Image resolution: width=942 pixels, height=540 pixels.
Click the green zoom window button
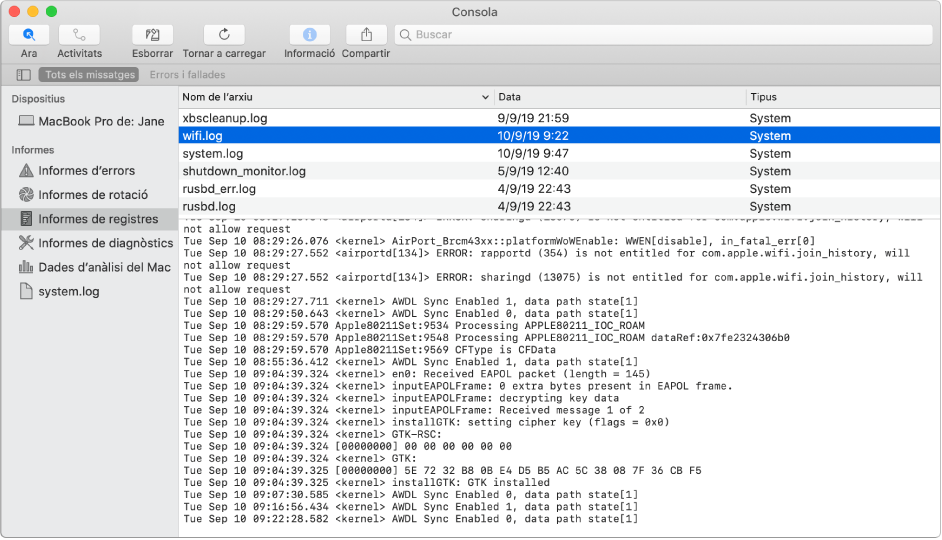click(x=52, y=11)
